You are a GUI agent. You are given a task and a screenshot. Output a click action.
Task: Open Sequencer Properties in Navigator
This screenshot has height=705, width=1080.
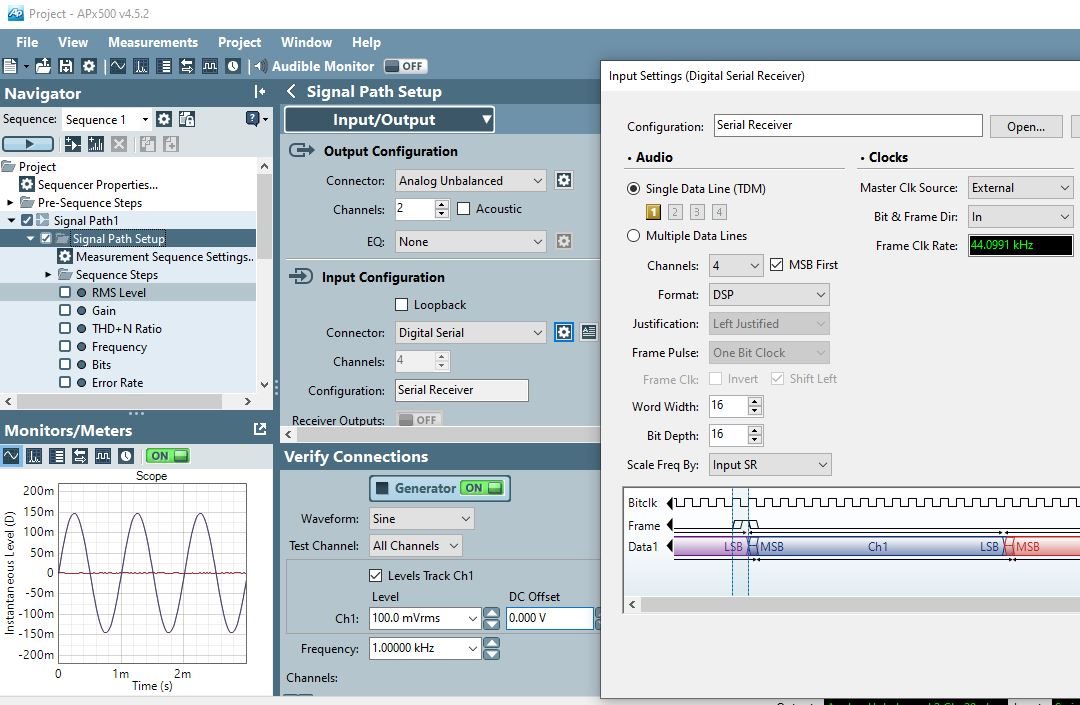[97, 185]
